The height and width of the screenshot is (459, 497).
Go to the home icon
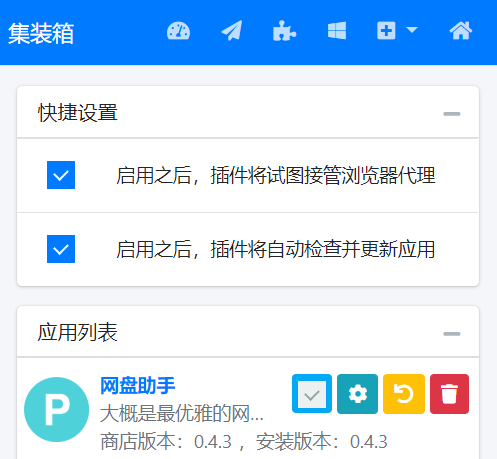461,31
